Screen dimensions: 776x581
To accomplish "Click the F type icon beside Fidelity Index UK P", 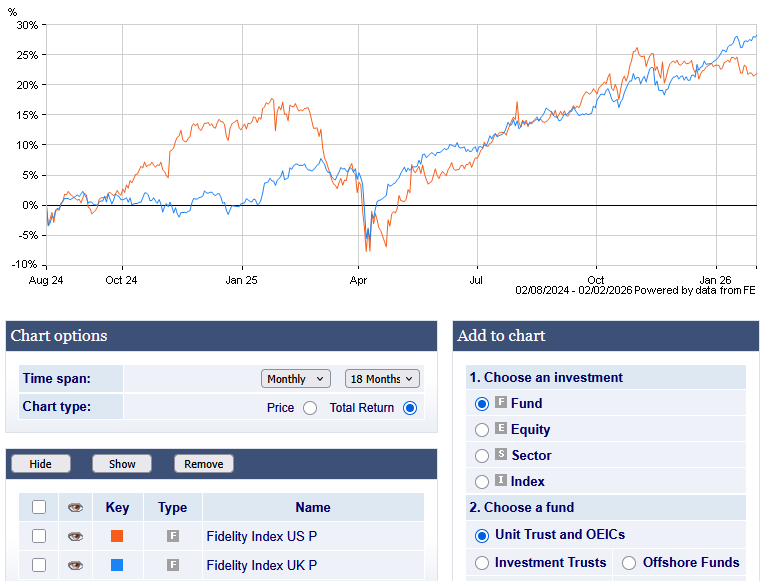I will click(173, 565).
